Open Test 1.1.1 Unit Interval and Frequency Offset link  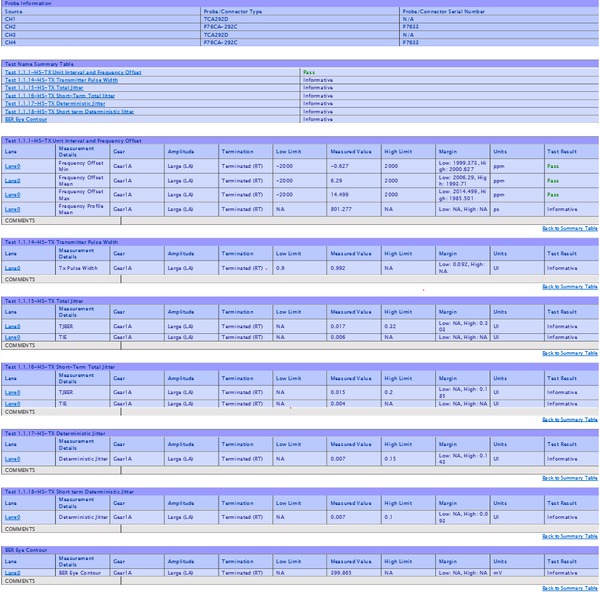[72, 73]
